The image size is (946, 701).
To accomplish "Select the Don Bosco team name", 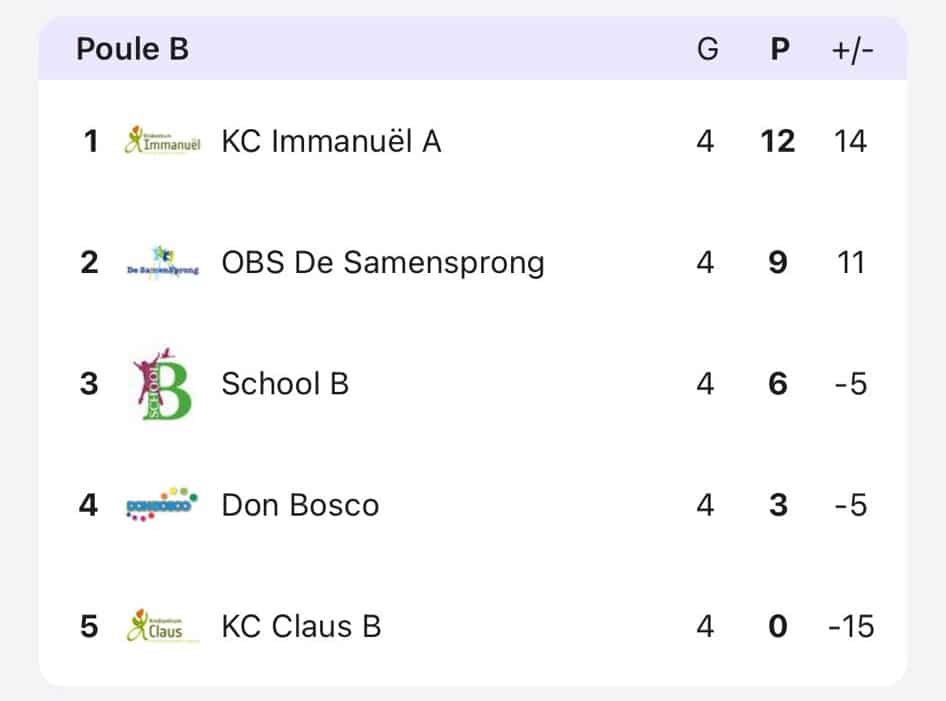I will pyautogui.click(x=300, y=505).
